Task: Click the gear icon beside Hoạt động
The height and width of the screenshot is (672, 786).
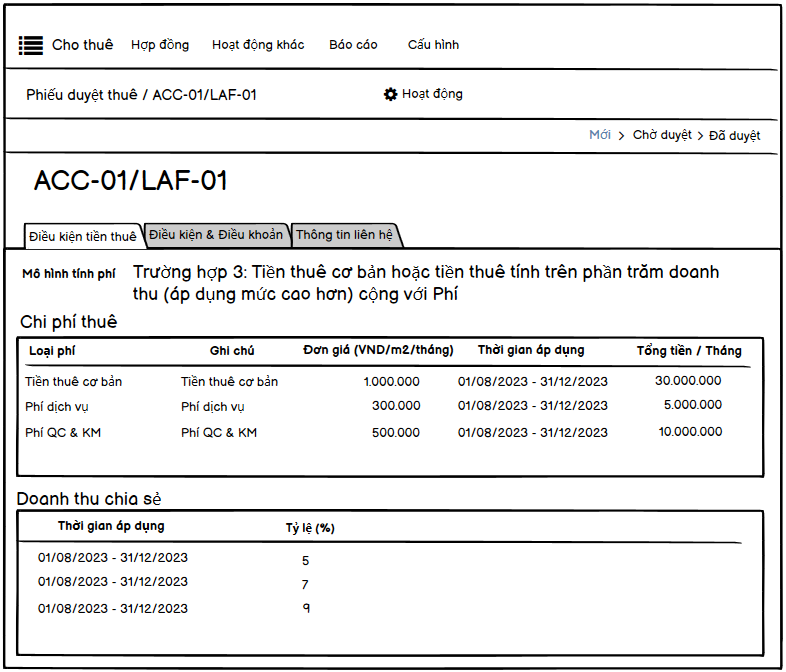Action: click(390, 94)
